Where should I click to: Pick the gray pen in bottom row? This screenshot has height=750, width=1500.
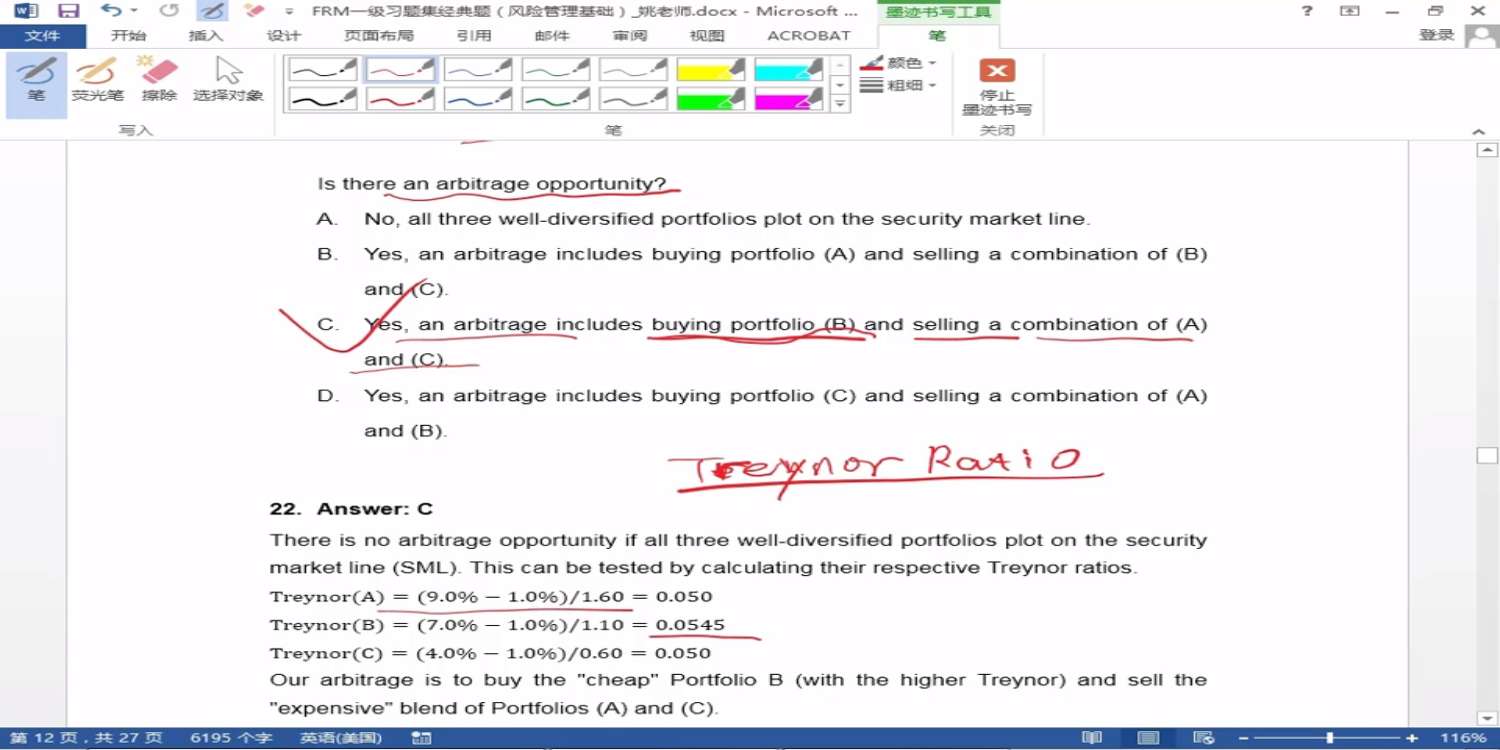(x=634, y=98)
